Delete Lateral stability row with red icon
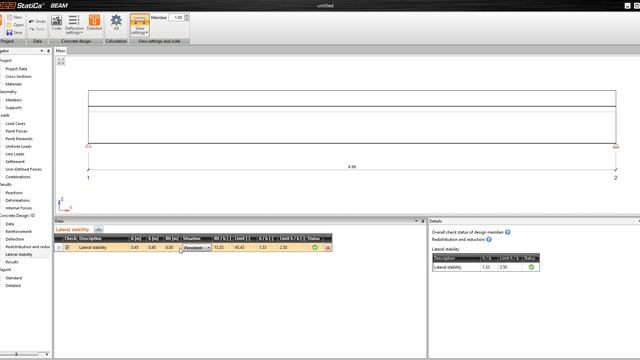This screenshot has height=360, width=640. [x=327, y=247]
